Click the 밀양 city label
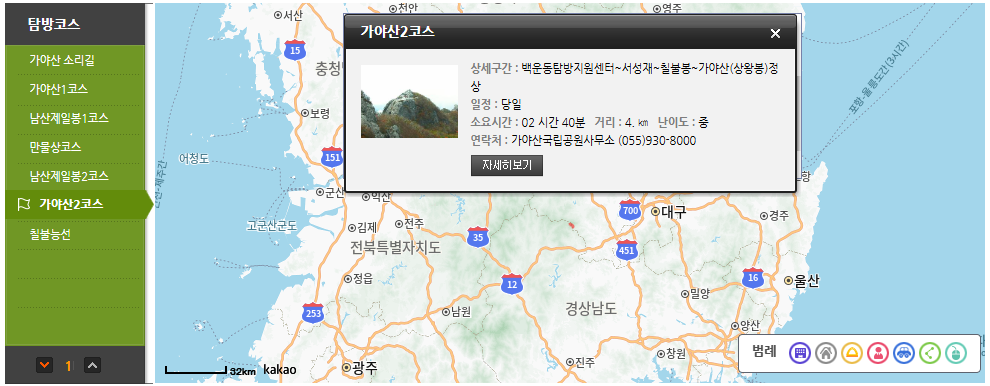This screenshot has height=386, width=990. [x=700, y=293]
